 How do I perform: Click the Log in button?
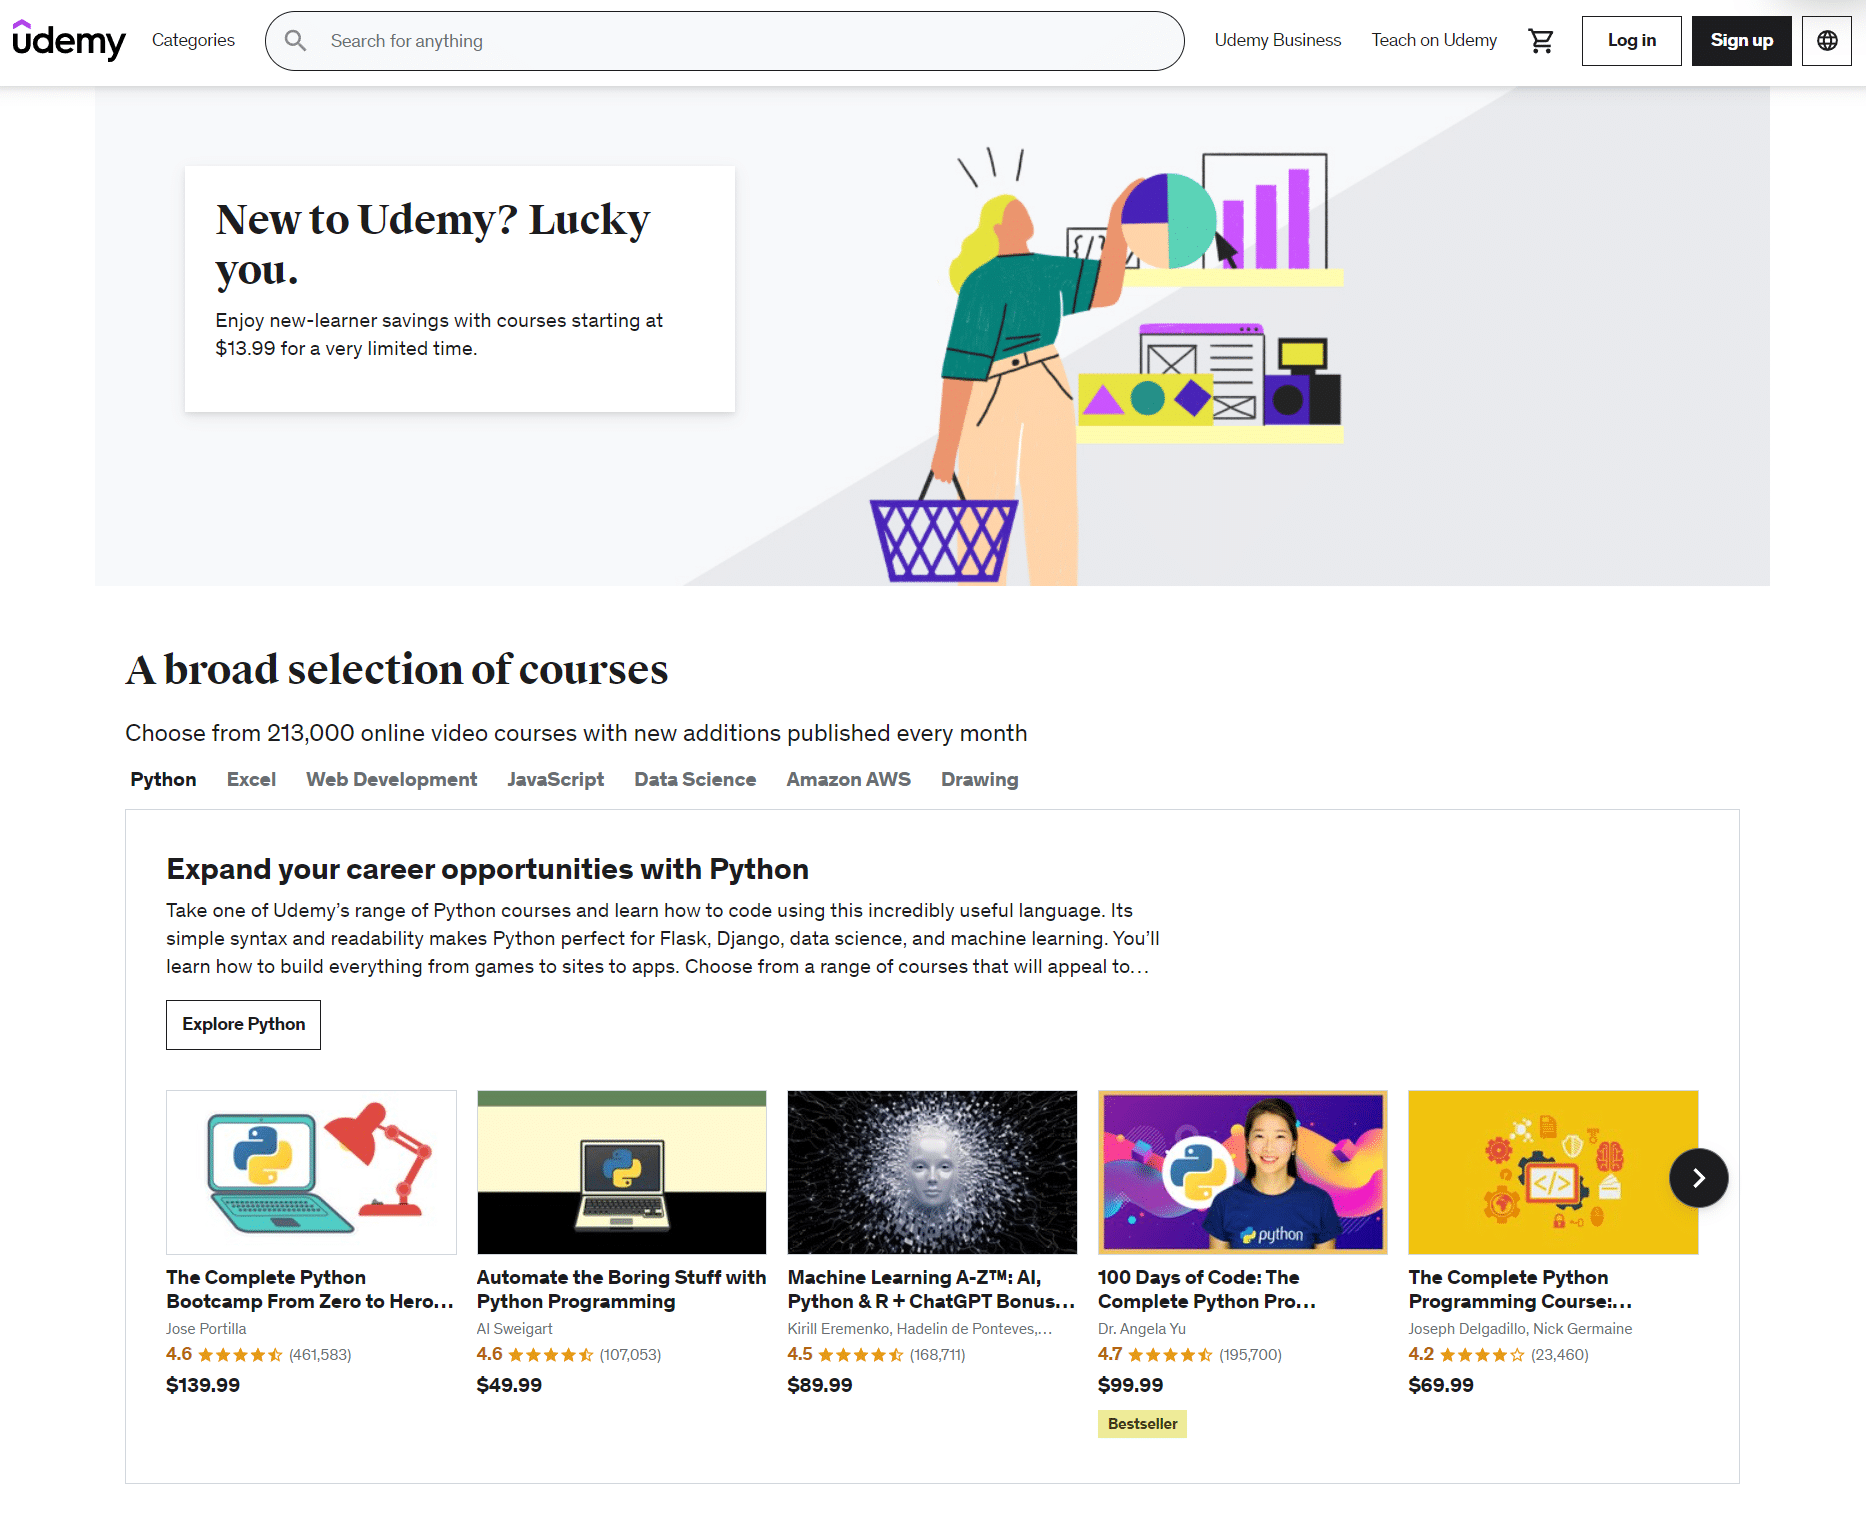click(1631, 40)
